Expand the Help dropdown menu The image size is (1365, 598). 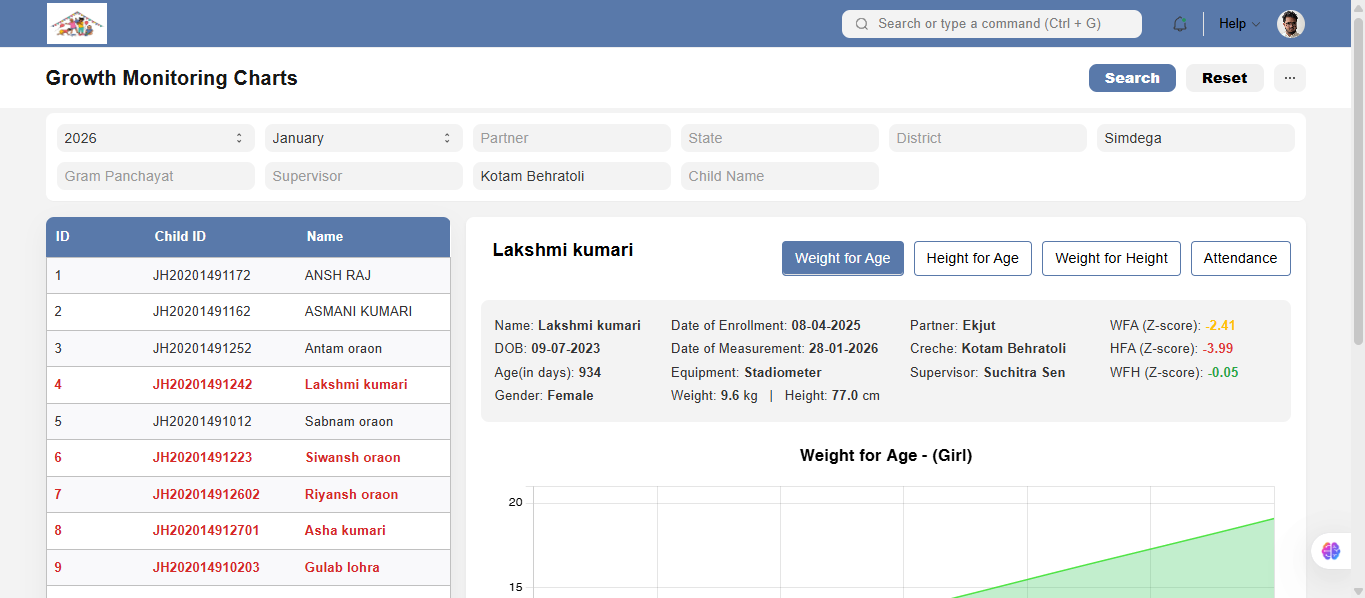1239,24
